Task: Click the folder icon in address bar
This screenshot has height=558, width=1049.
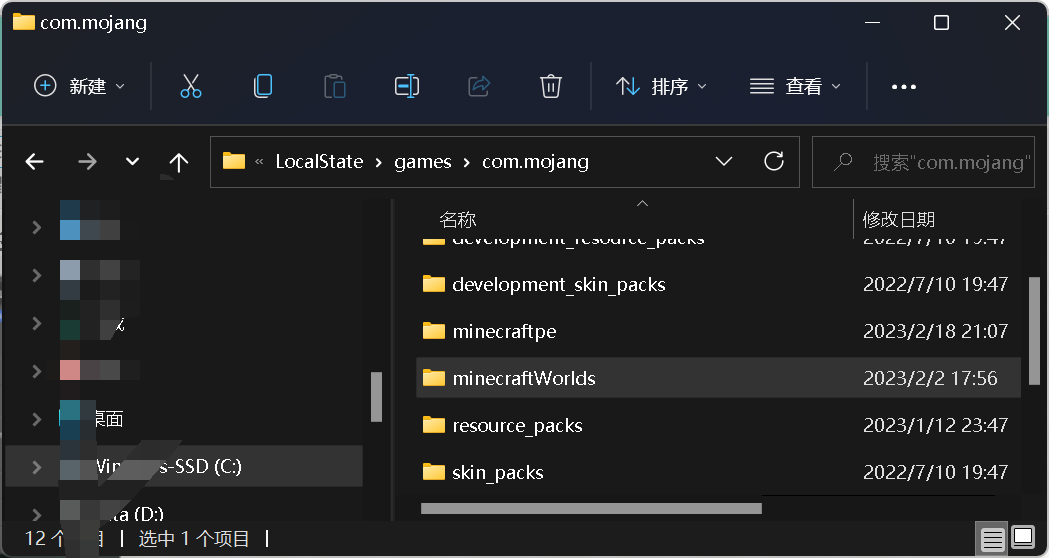Action: coord(233,161)
